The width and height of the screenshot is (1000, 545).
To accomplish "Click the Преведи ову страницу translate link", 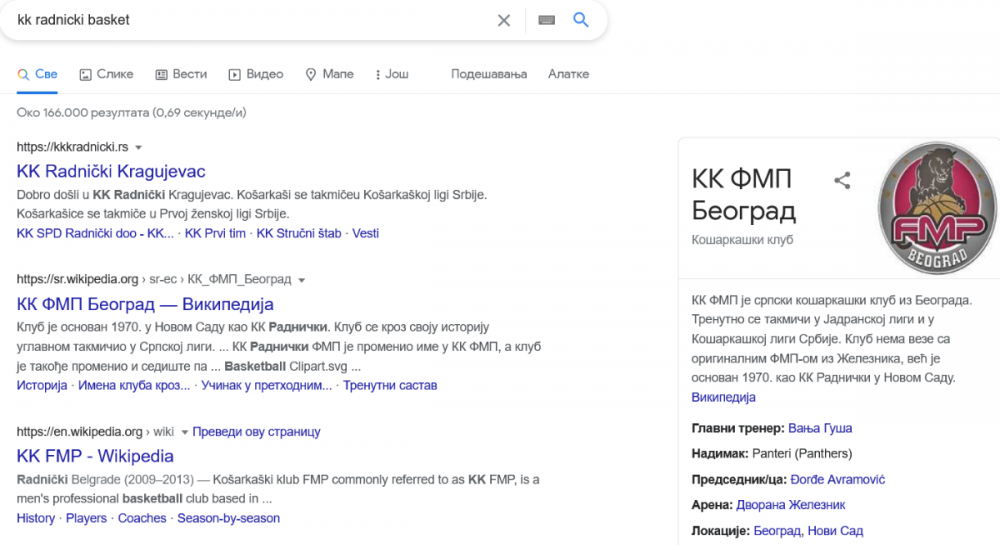I will pyautogui.click(x=256, y=432).
